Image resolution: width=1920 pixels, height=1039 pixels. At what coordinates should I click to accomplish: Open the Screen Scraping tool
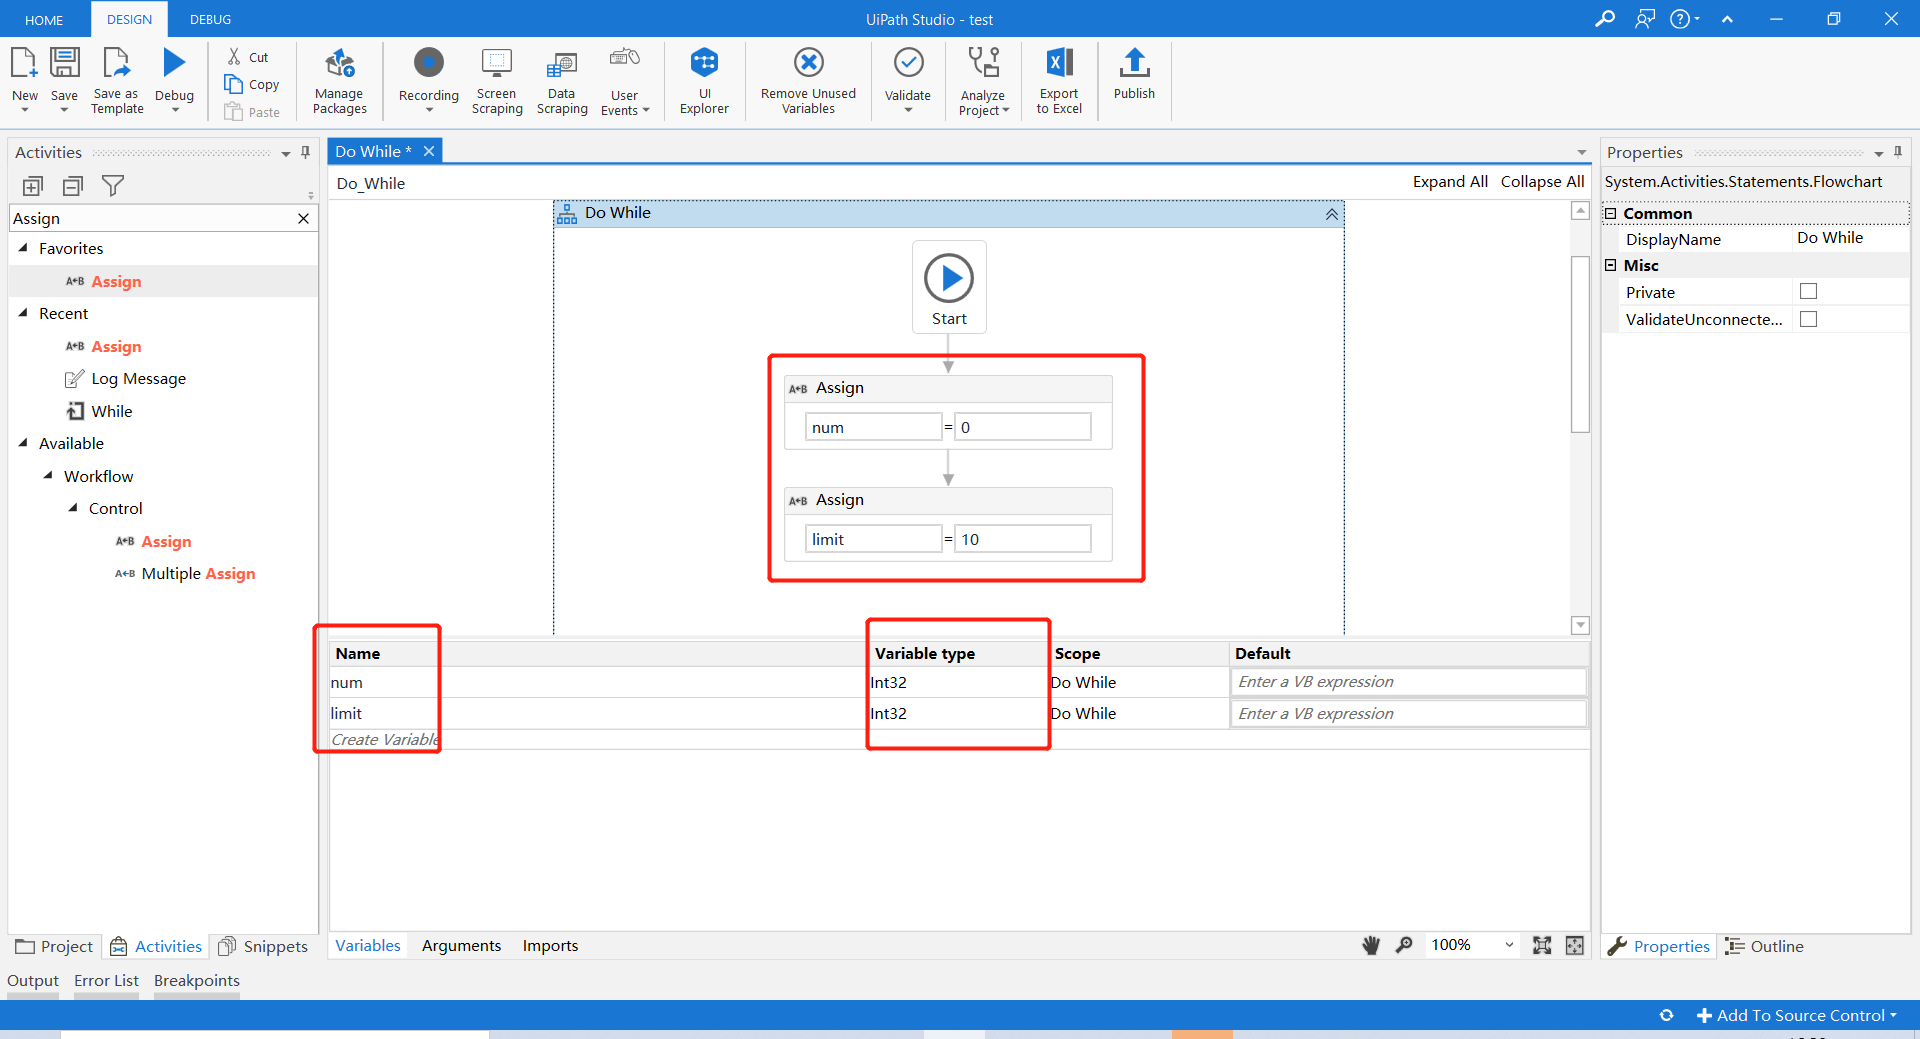coord(496,80)
